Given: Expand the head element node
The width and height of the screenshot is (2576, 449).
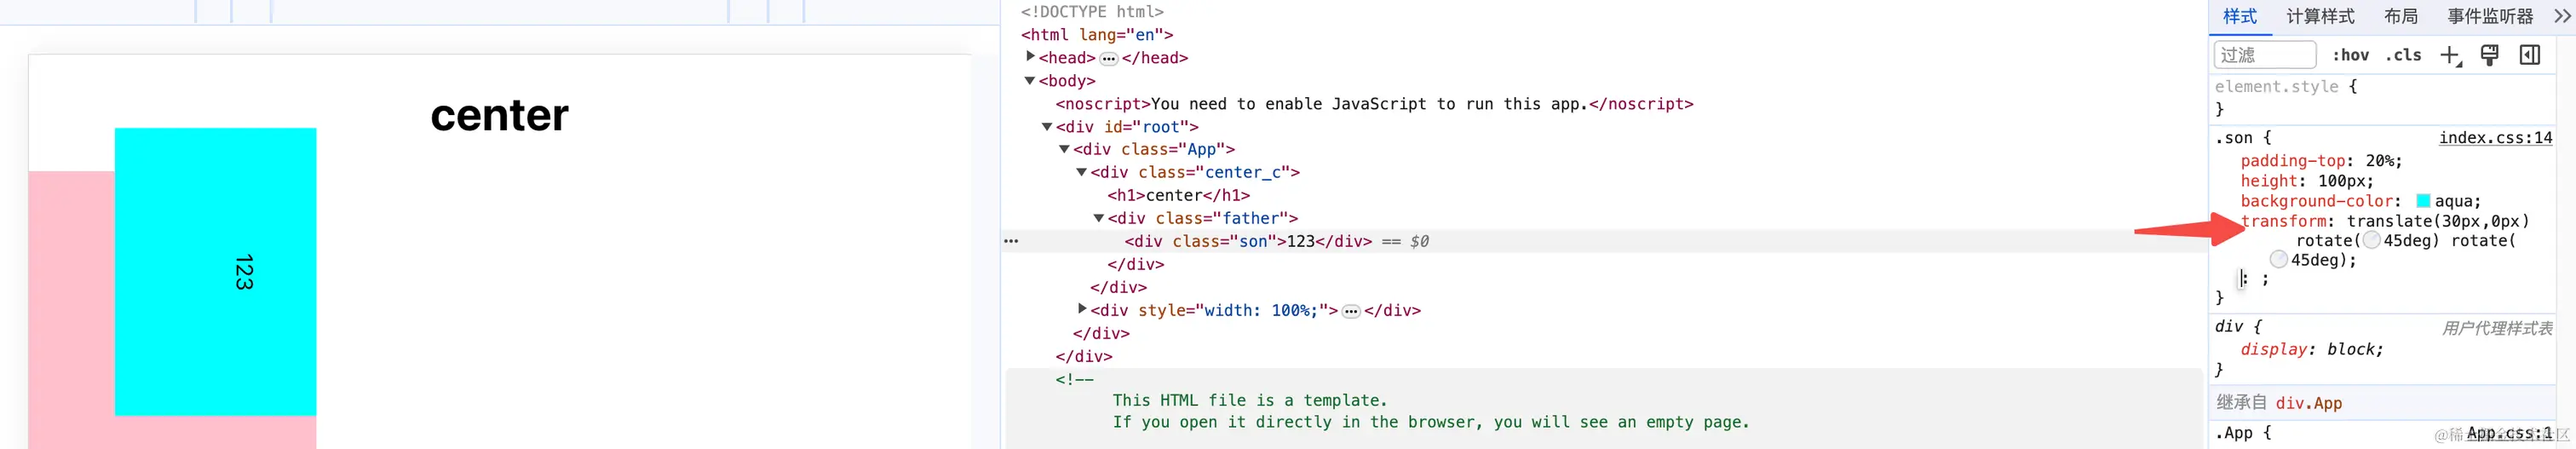Looking at the screenshot, I should tap(1030, 57).
